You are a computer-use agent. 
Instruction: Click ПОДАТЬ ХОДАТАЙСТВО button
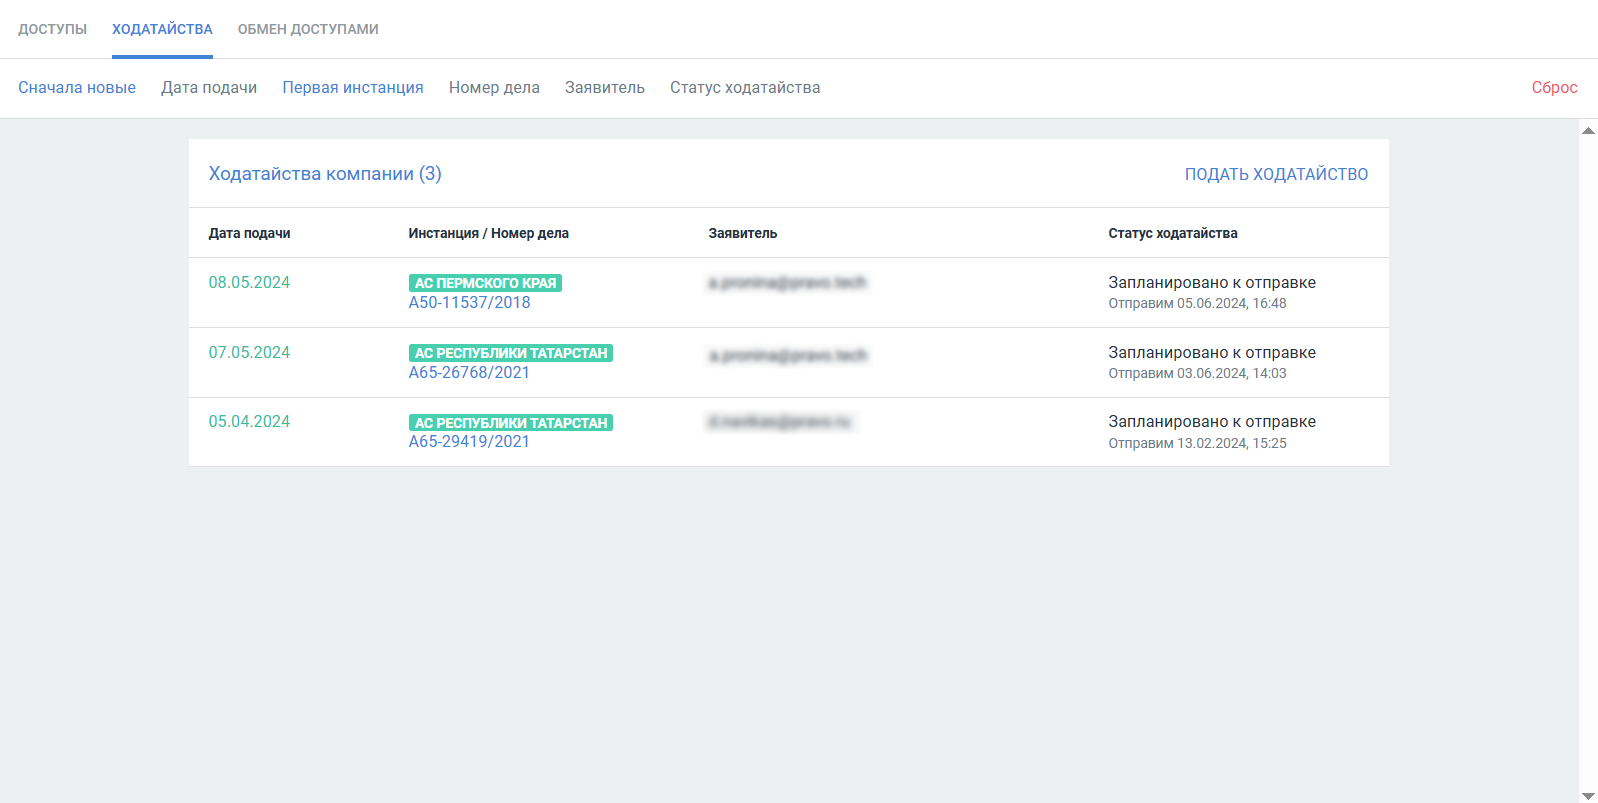(1276, 174)
